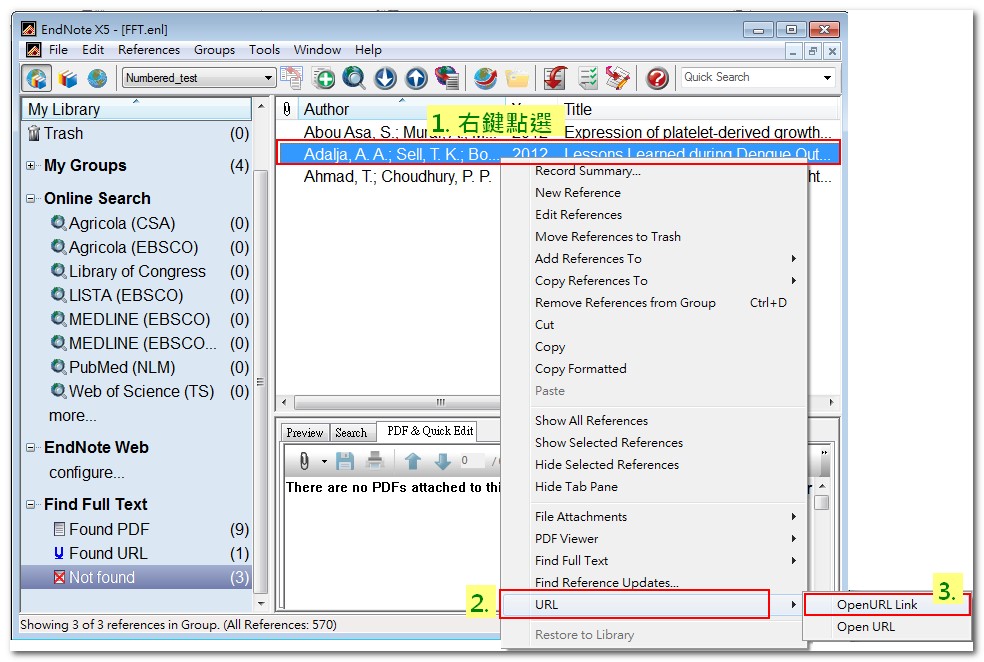Click the Open Link globe with red arrow icon
This screenshot has width=984, height=662.
485,78
